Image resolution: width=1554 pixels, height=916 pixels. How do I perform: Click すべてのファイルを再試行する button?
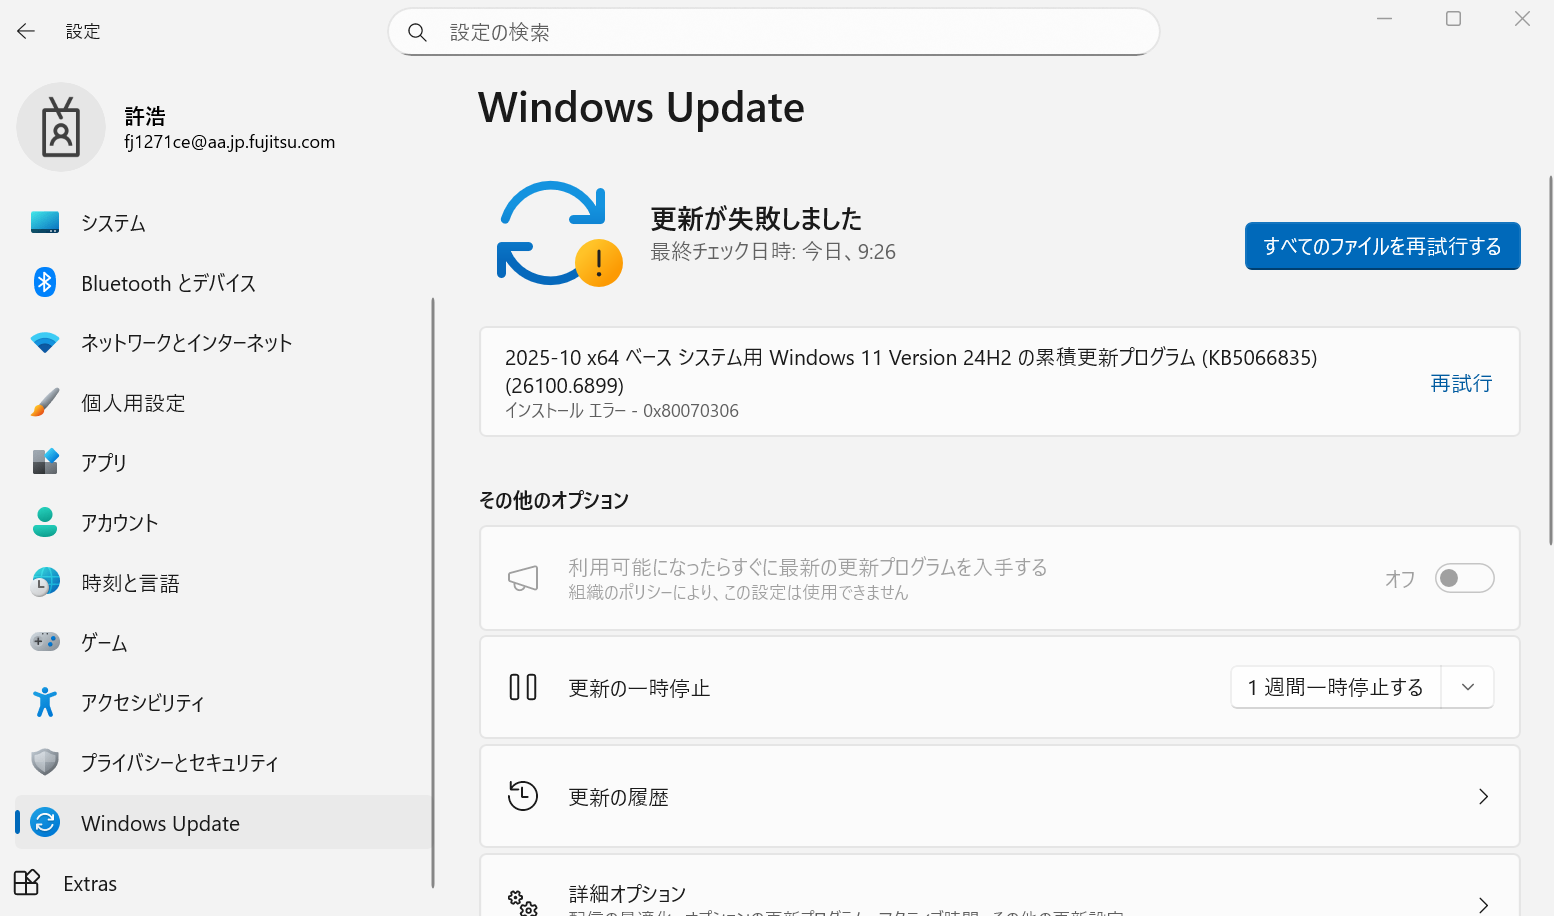[1382, 246]
